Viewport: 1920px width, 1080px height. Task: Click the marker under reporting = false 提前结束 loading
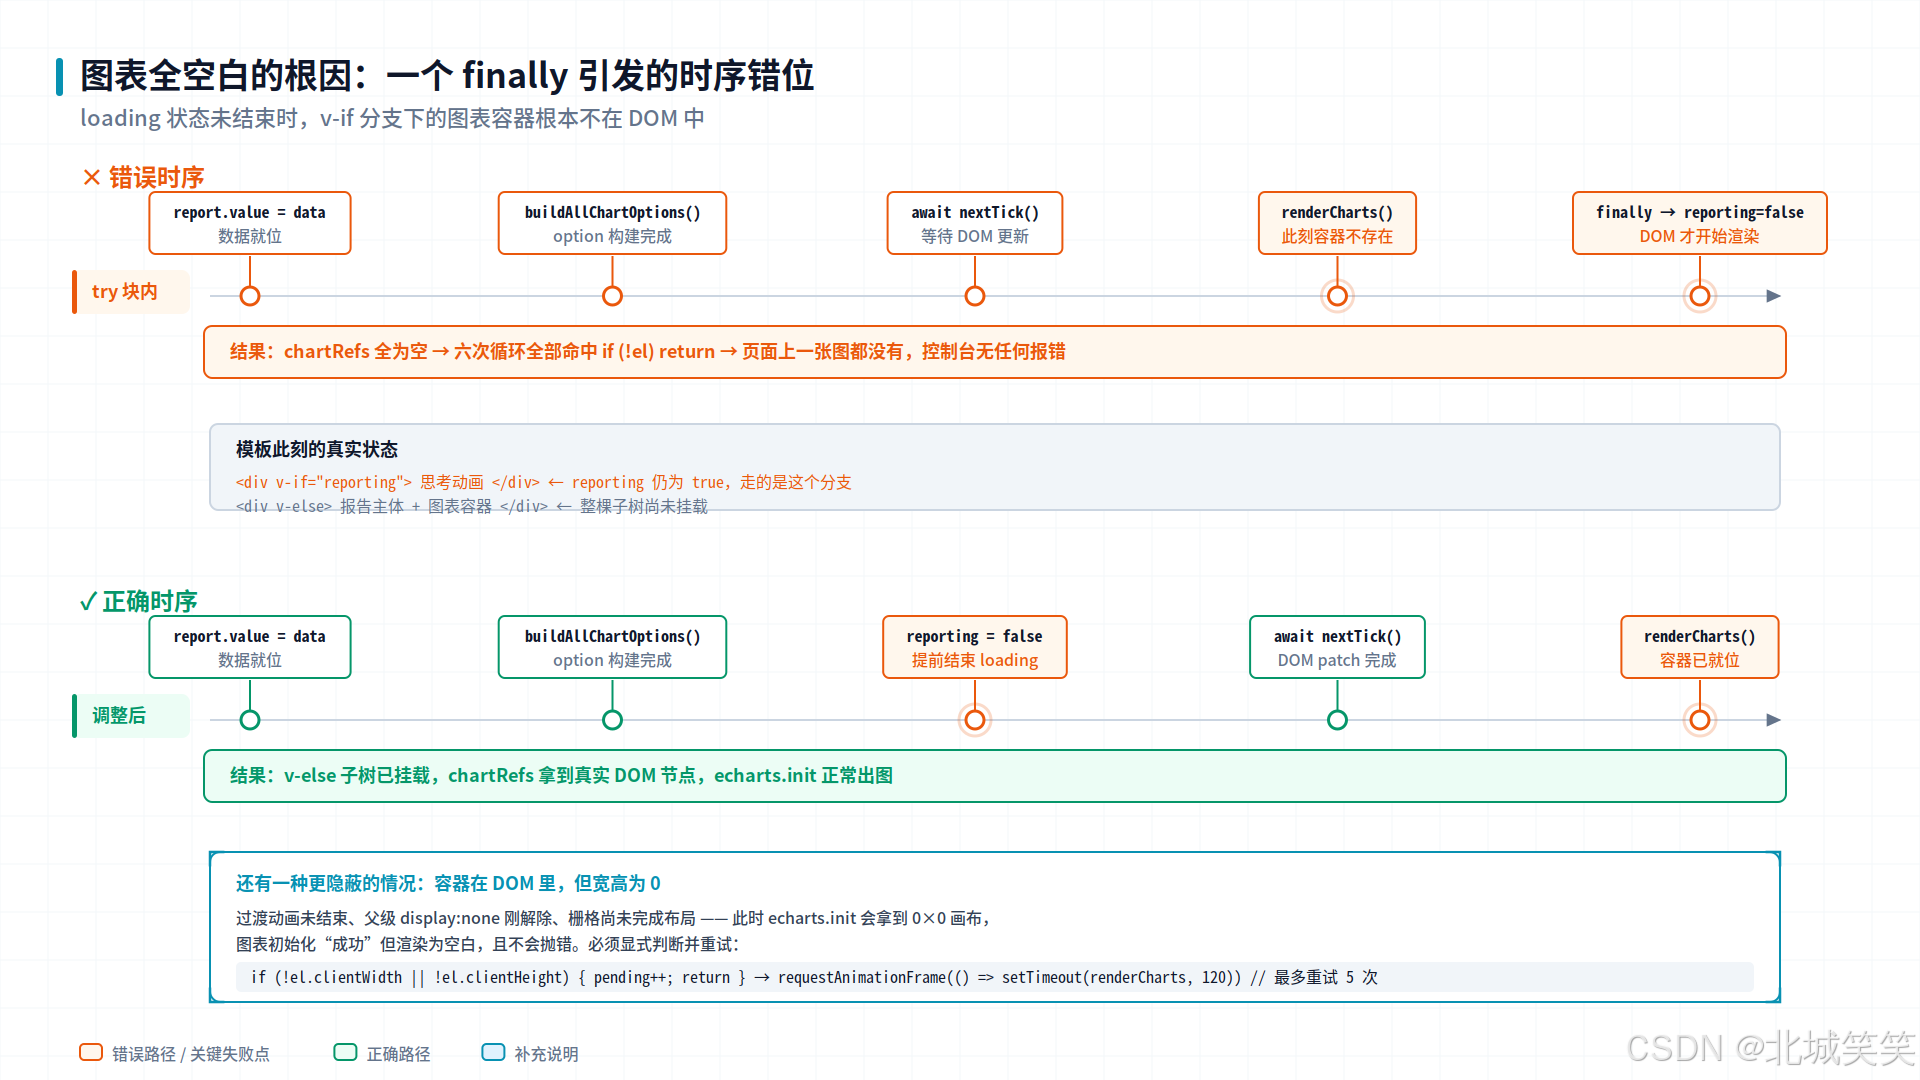click(975, 720)
